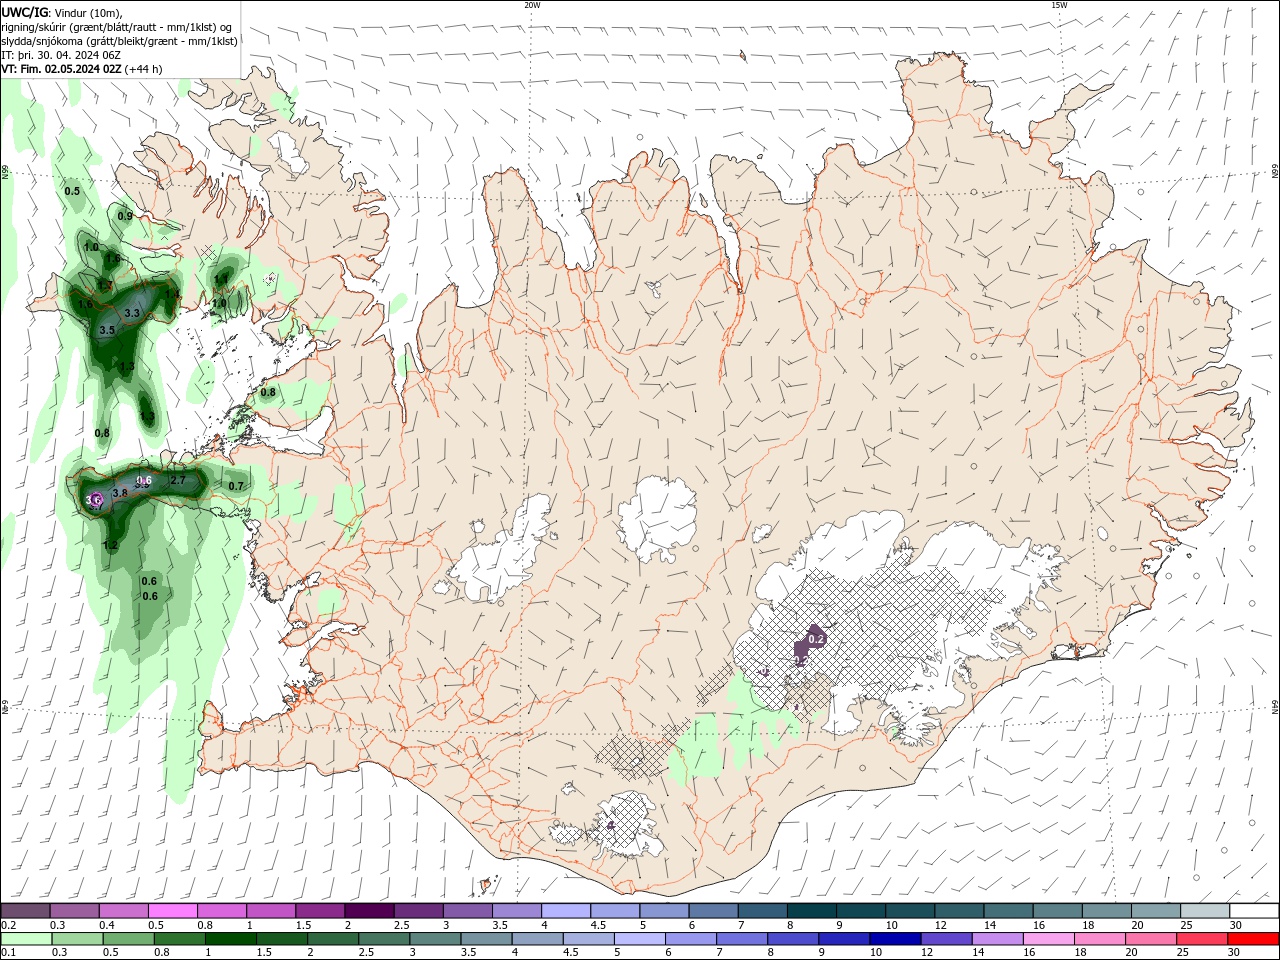Image resolution: width=1280 pixels, height=960 pixels.
Task: Click the 0.5 value off the northwest coast
Action: coord(72,191)
